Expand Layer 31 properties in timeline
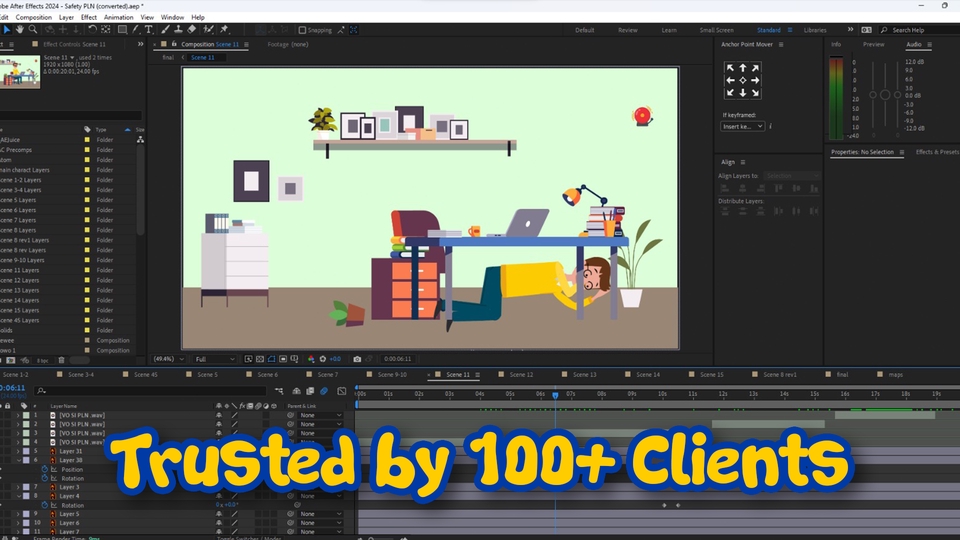This screenshot has height=540, width=960. (x=17, y=451)
